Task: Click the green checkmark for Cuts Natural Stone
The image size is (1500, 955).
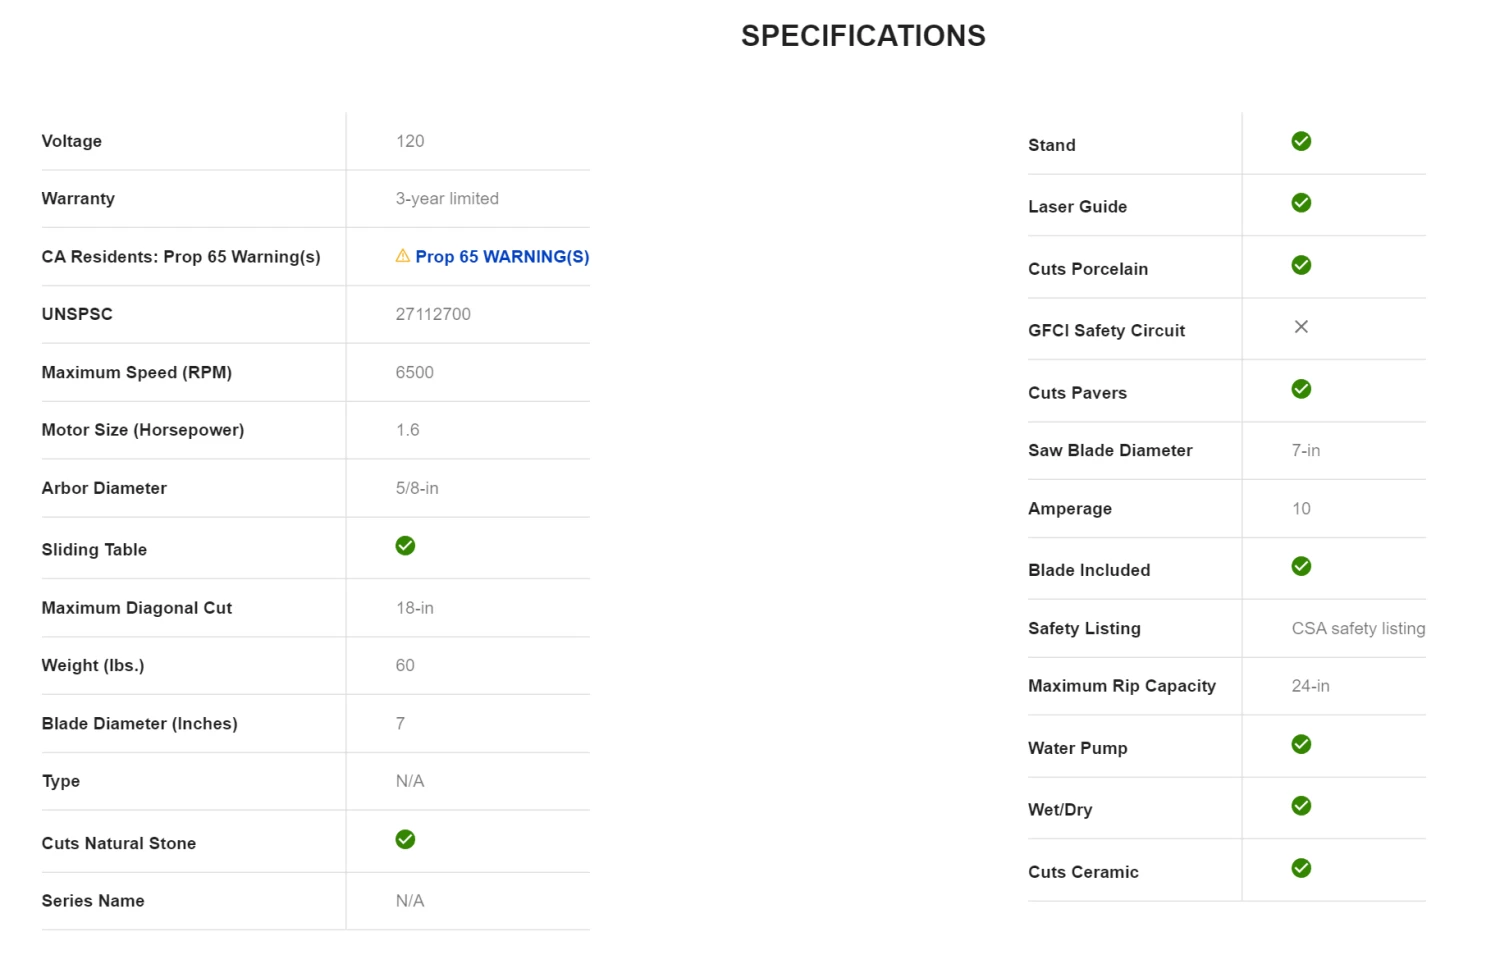Action: click(x=405, y=840)
